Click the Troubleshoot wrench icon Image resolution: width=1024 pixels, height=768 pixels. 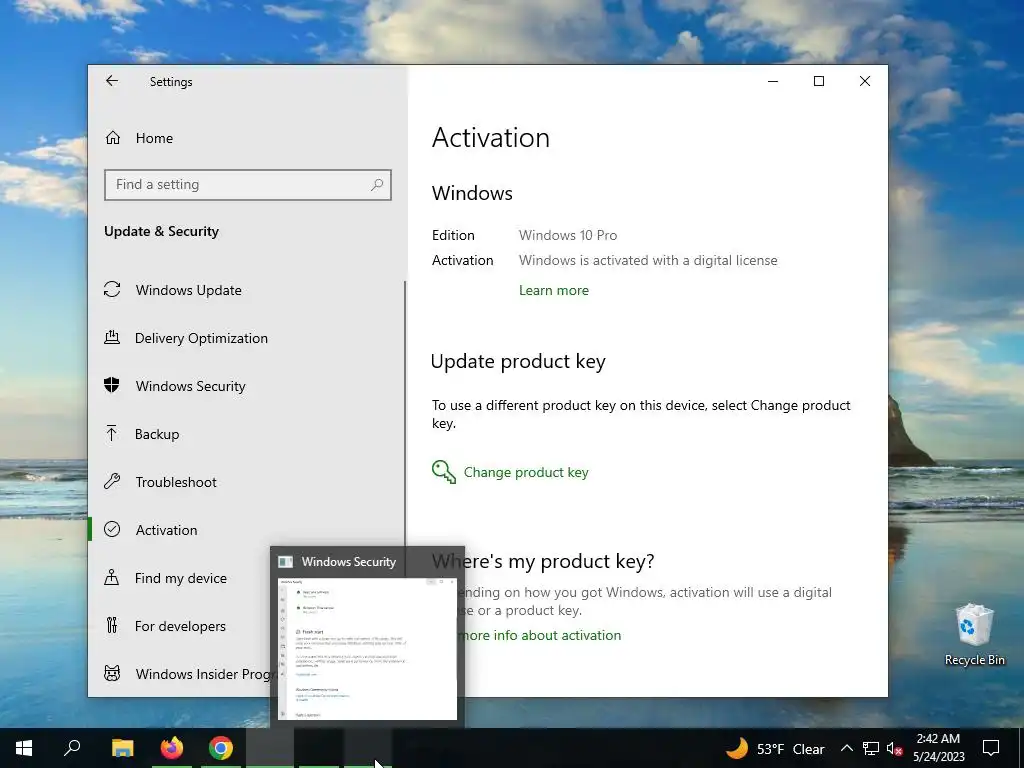tap(112, 481)
